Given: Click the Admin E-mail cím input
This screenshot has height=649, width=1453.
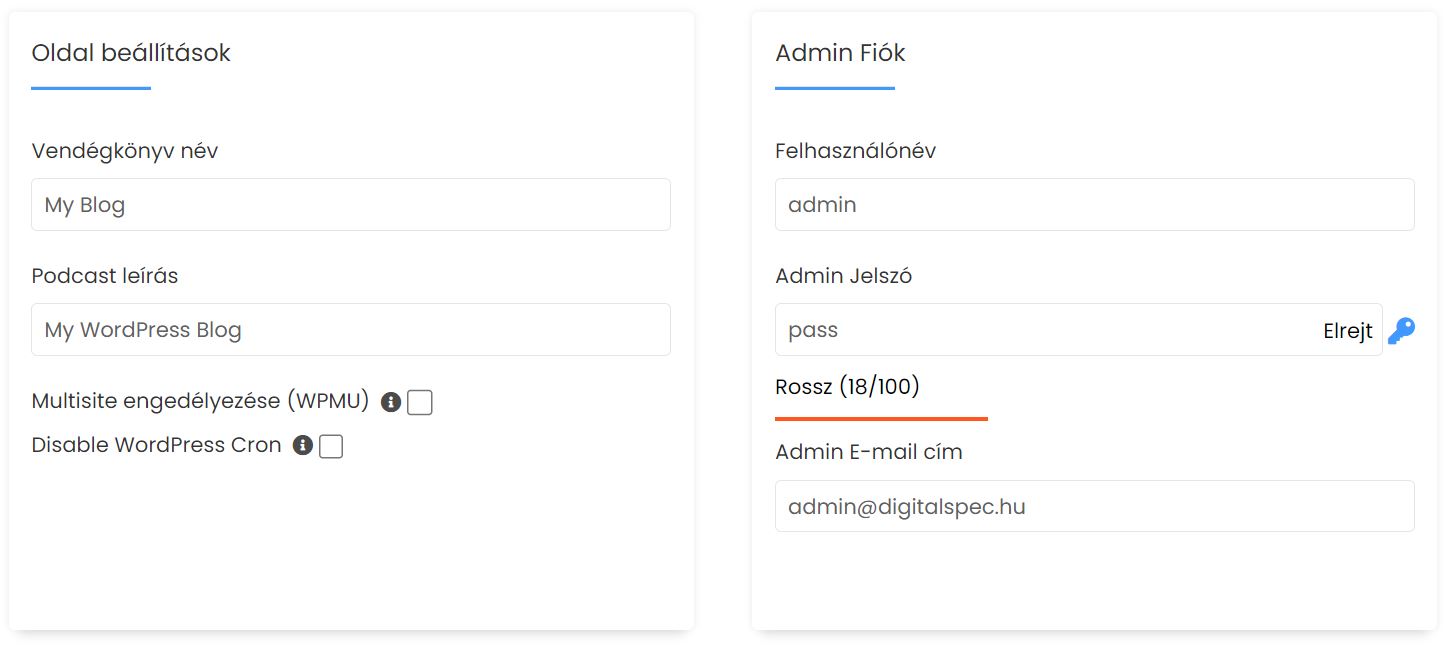Looking at the screenshot, I should [1094, 506].
